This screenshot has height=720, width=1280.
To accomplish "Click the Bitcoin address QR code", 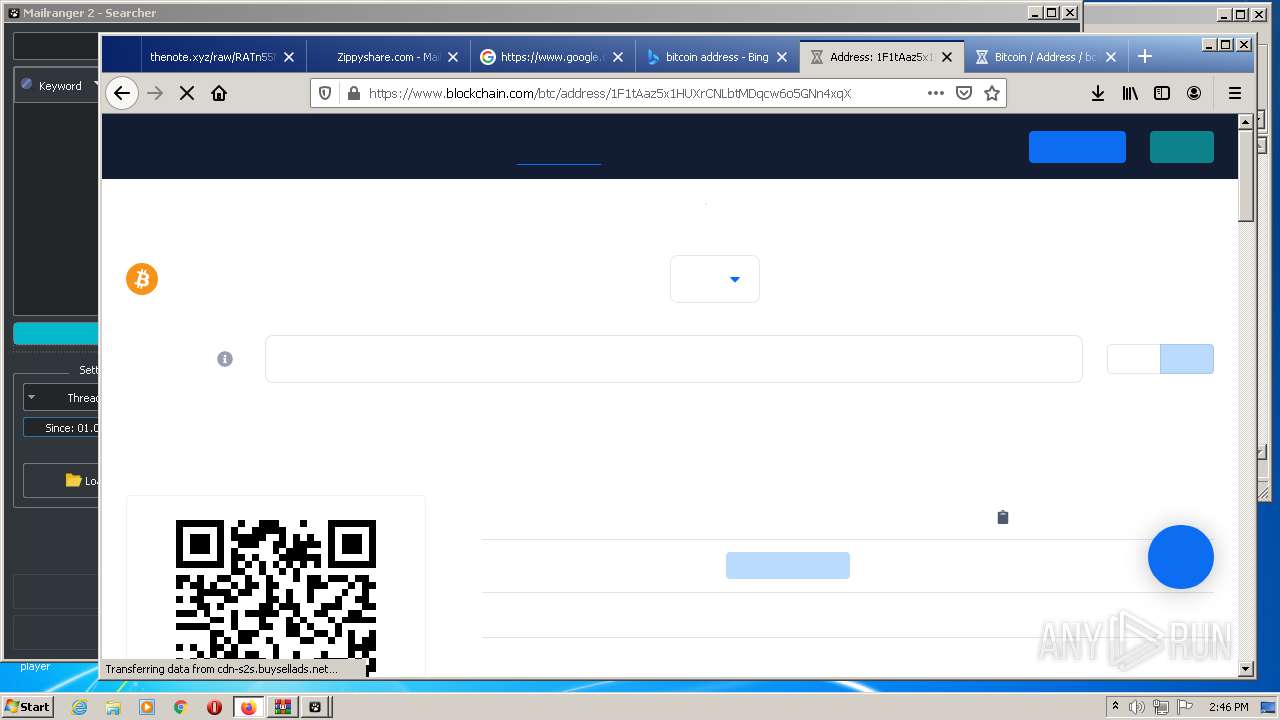I will pos(276,596).
